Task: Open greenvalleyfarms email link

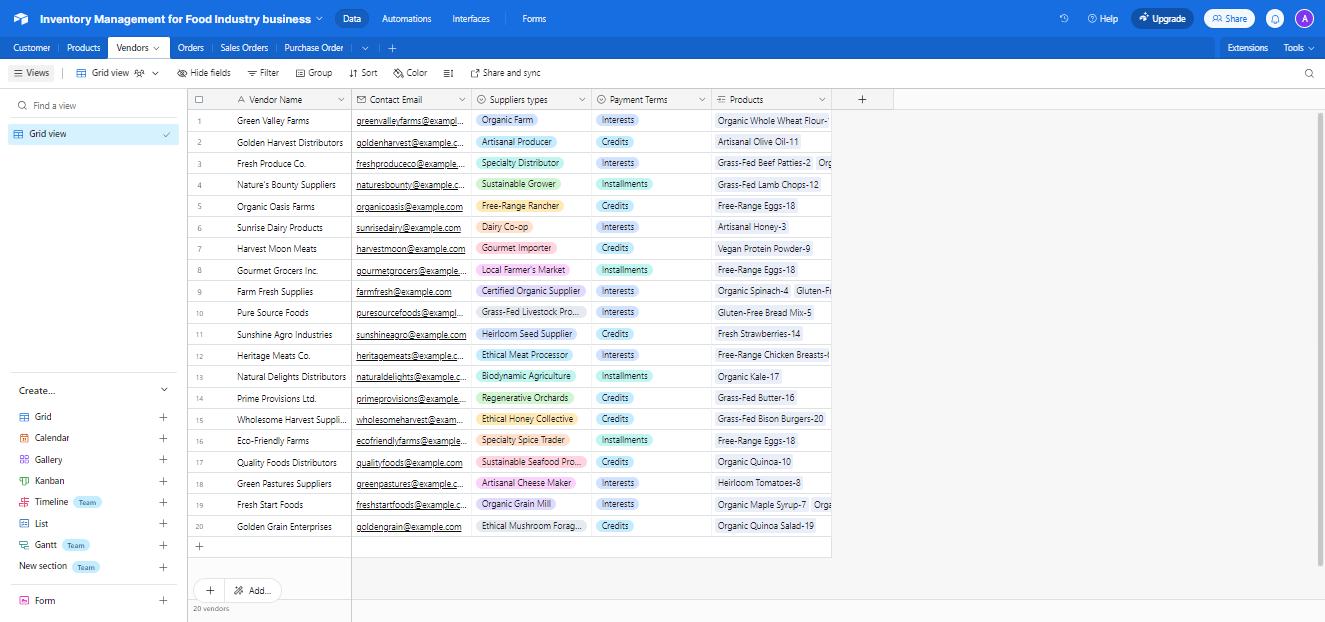Action: [411, 121]
